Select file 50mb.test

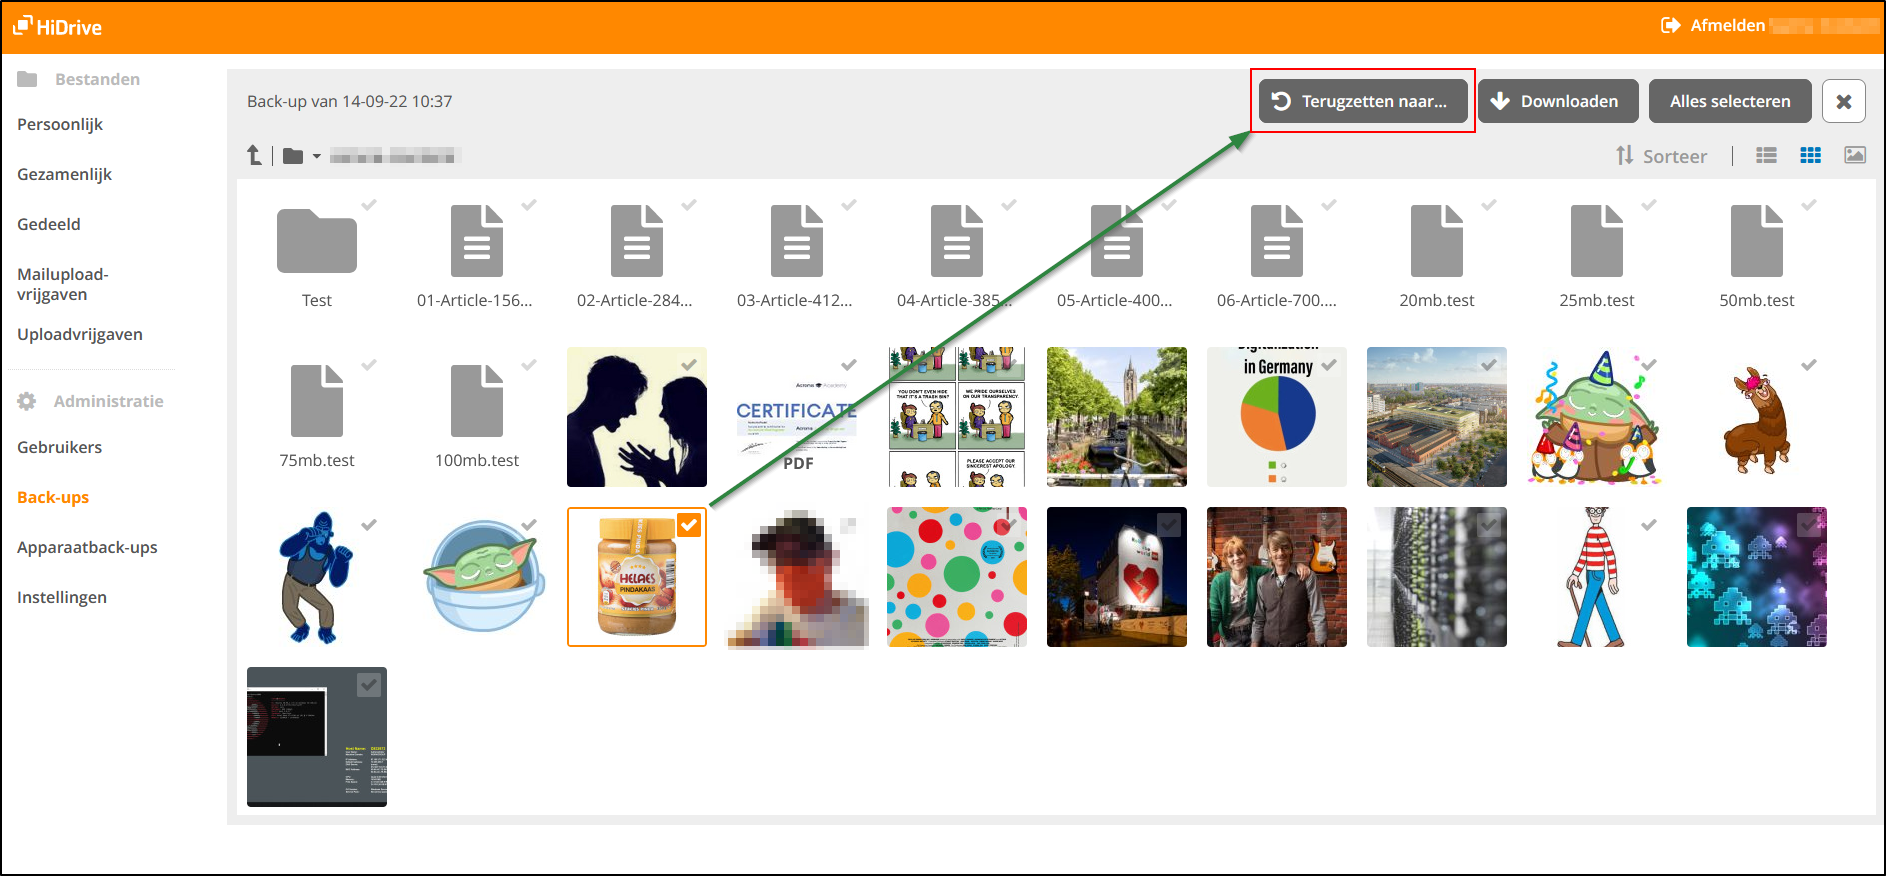click(1757, 241)
